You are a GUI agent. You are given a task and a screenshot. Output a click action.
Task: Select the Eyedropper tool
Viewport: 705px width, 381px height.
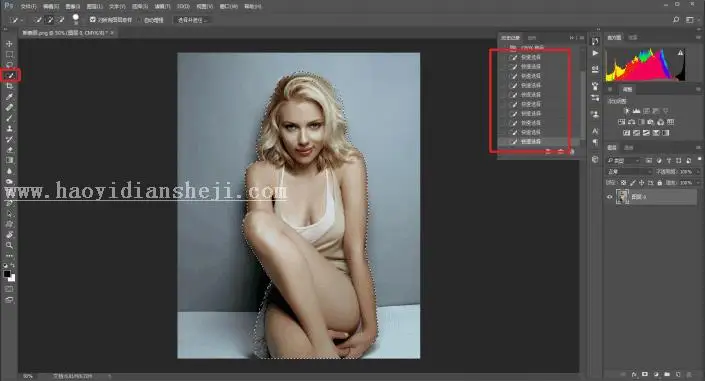click(9, 97)
